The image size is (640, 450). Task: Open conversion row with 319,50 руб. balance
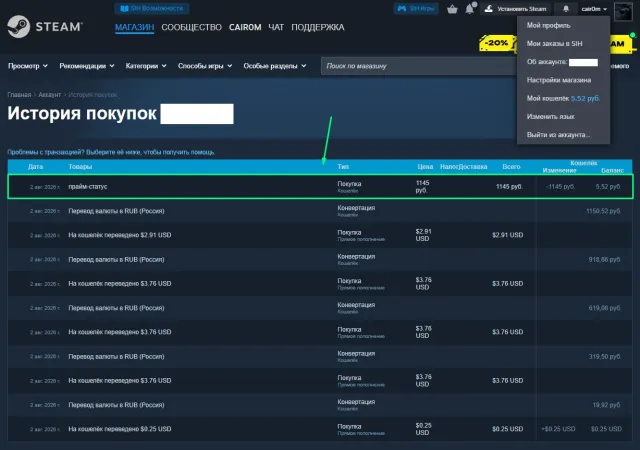click(320, 356)
